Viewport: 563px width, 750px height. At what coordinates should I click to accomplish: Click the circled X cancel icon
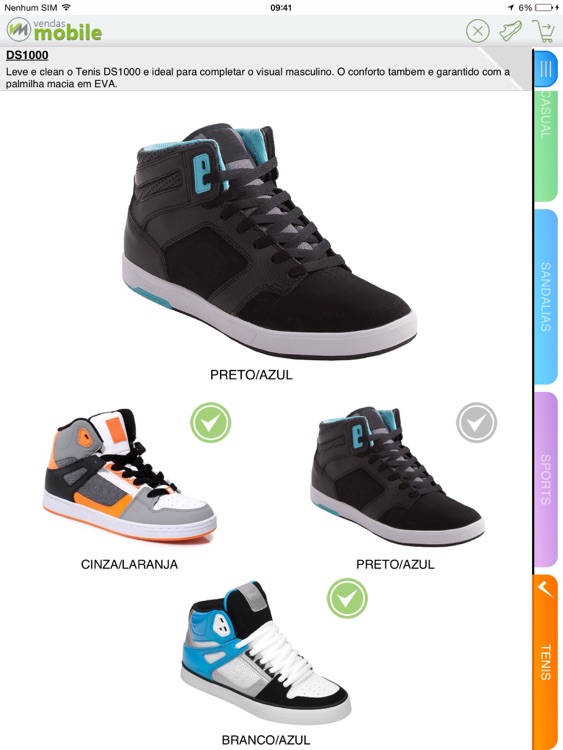coord(477,32)
